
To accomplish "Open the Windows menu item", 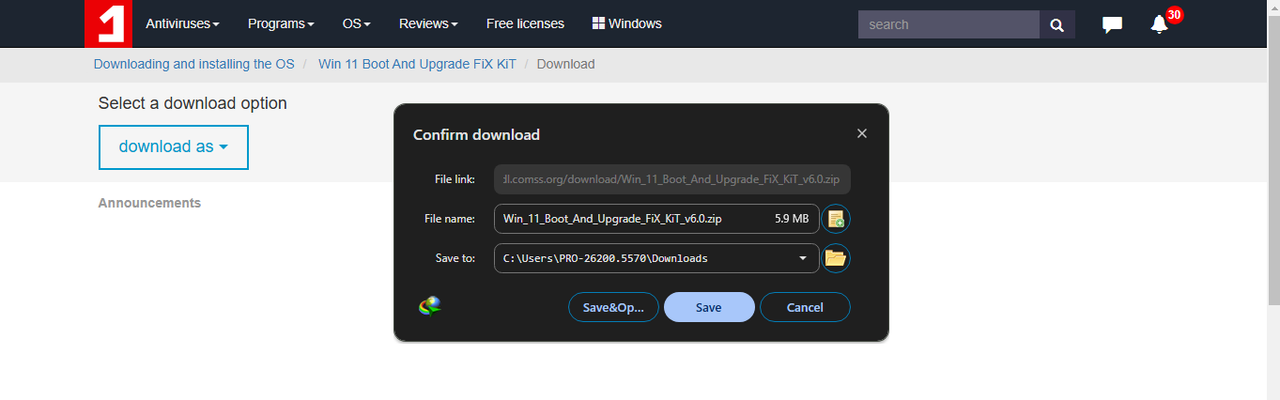I will [627, 23].
